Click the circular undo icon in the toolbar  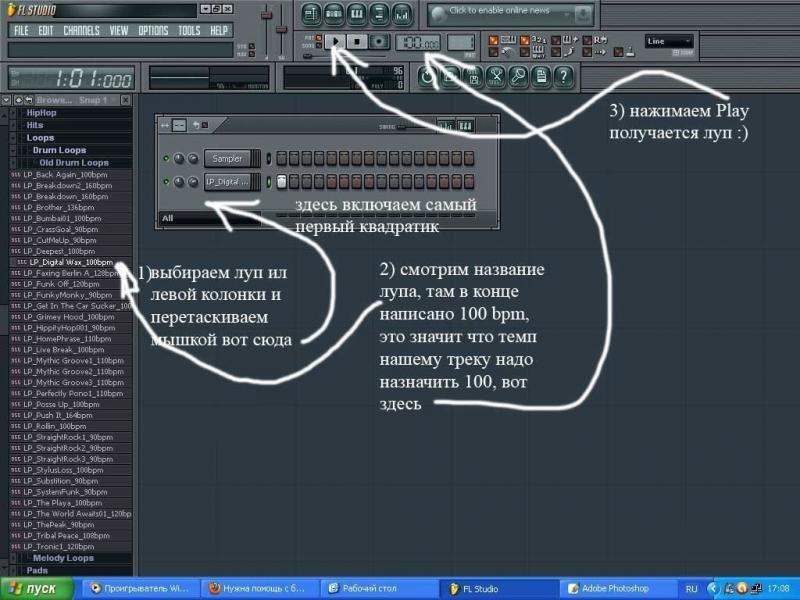[x=427, y=76]
